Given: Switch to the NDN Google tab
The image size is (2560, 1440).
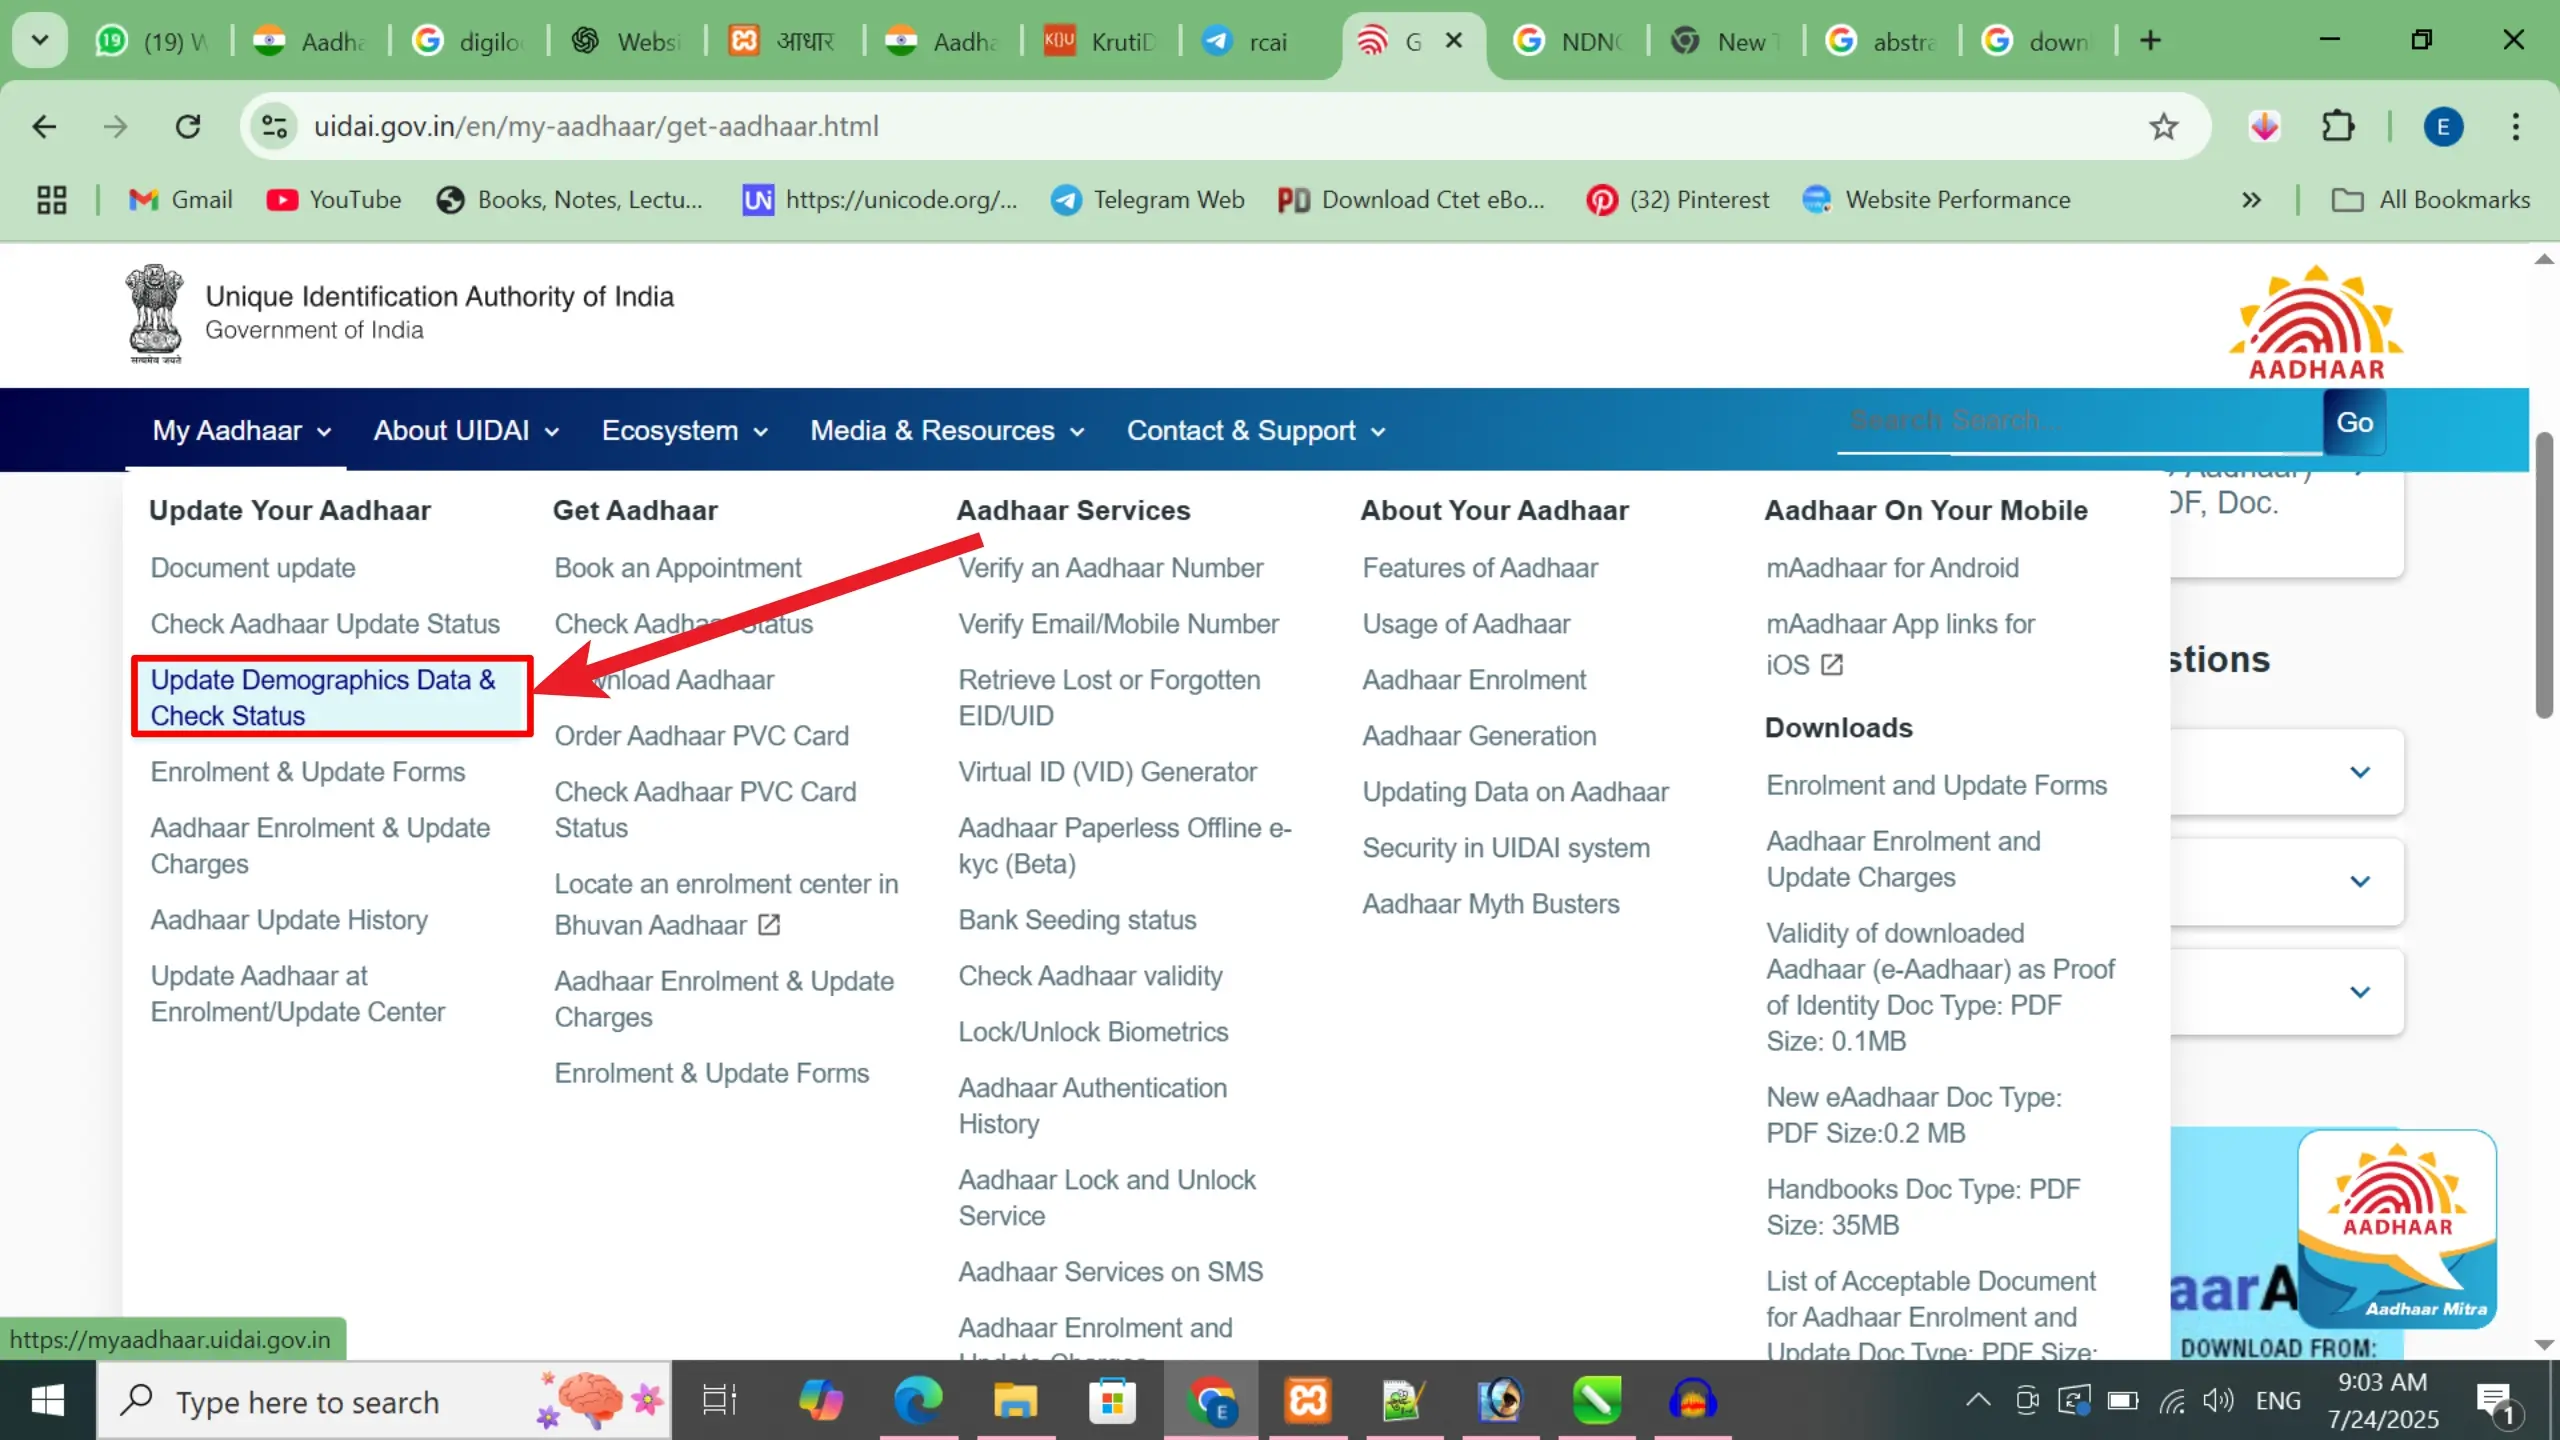Looking at the screenshot, I should (1570, 41).
